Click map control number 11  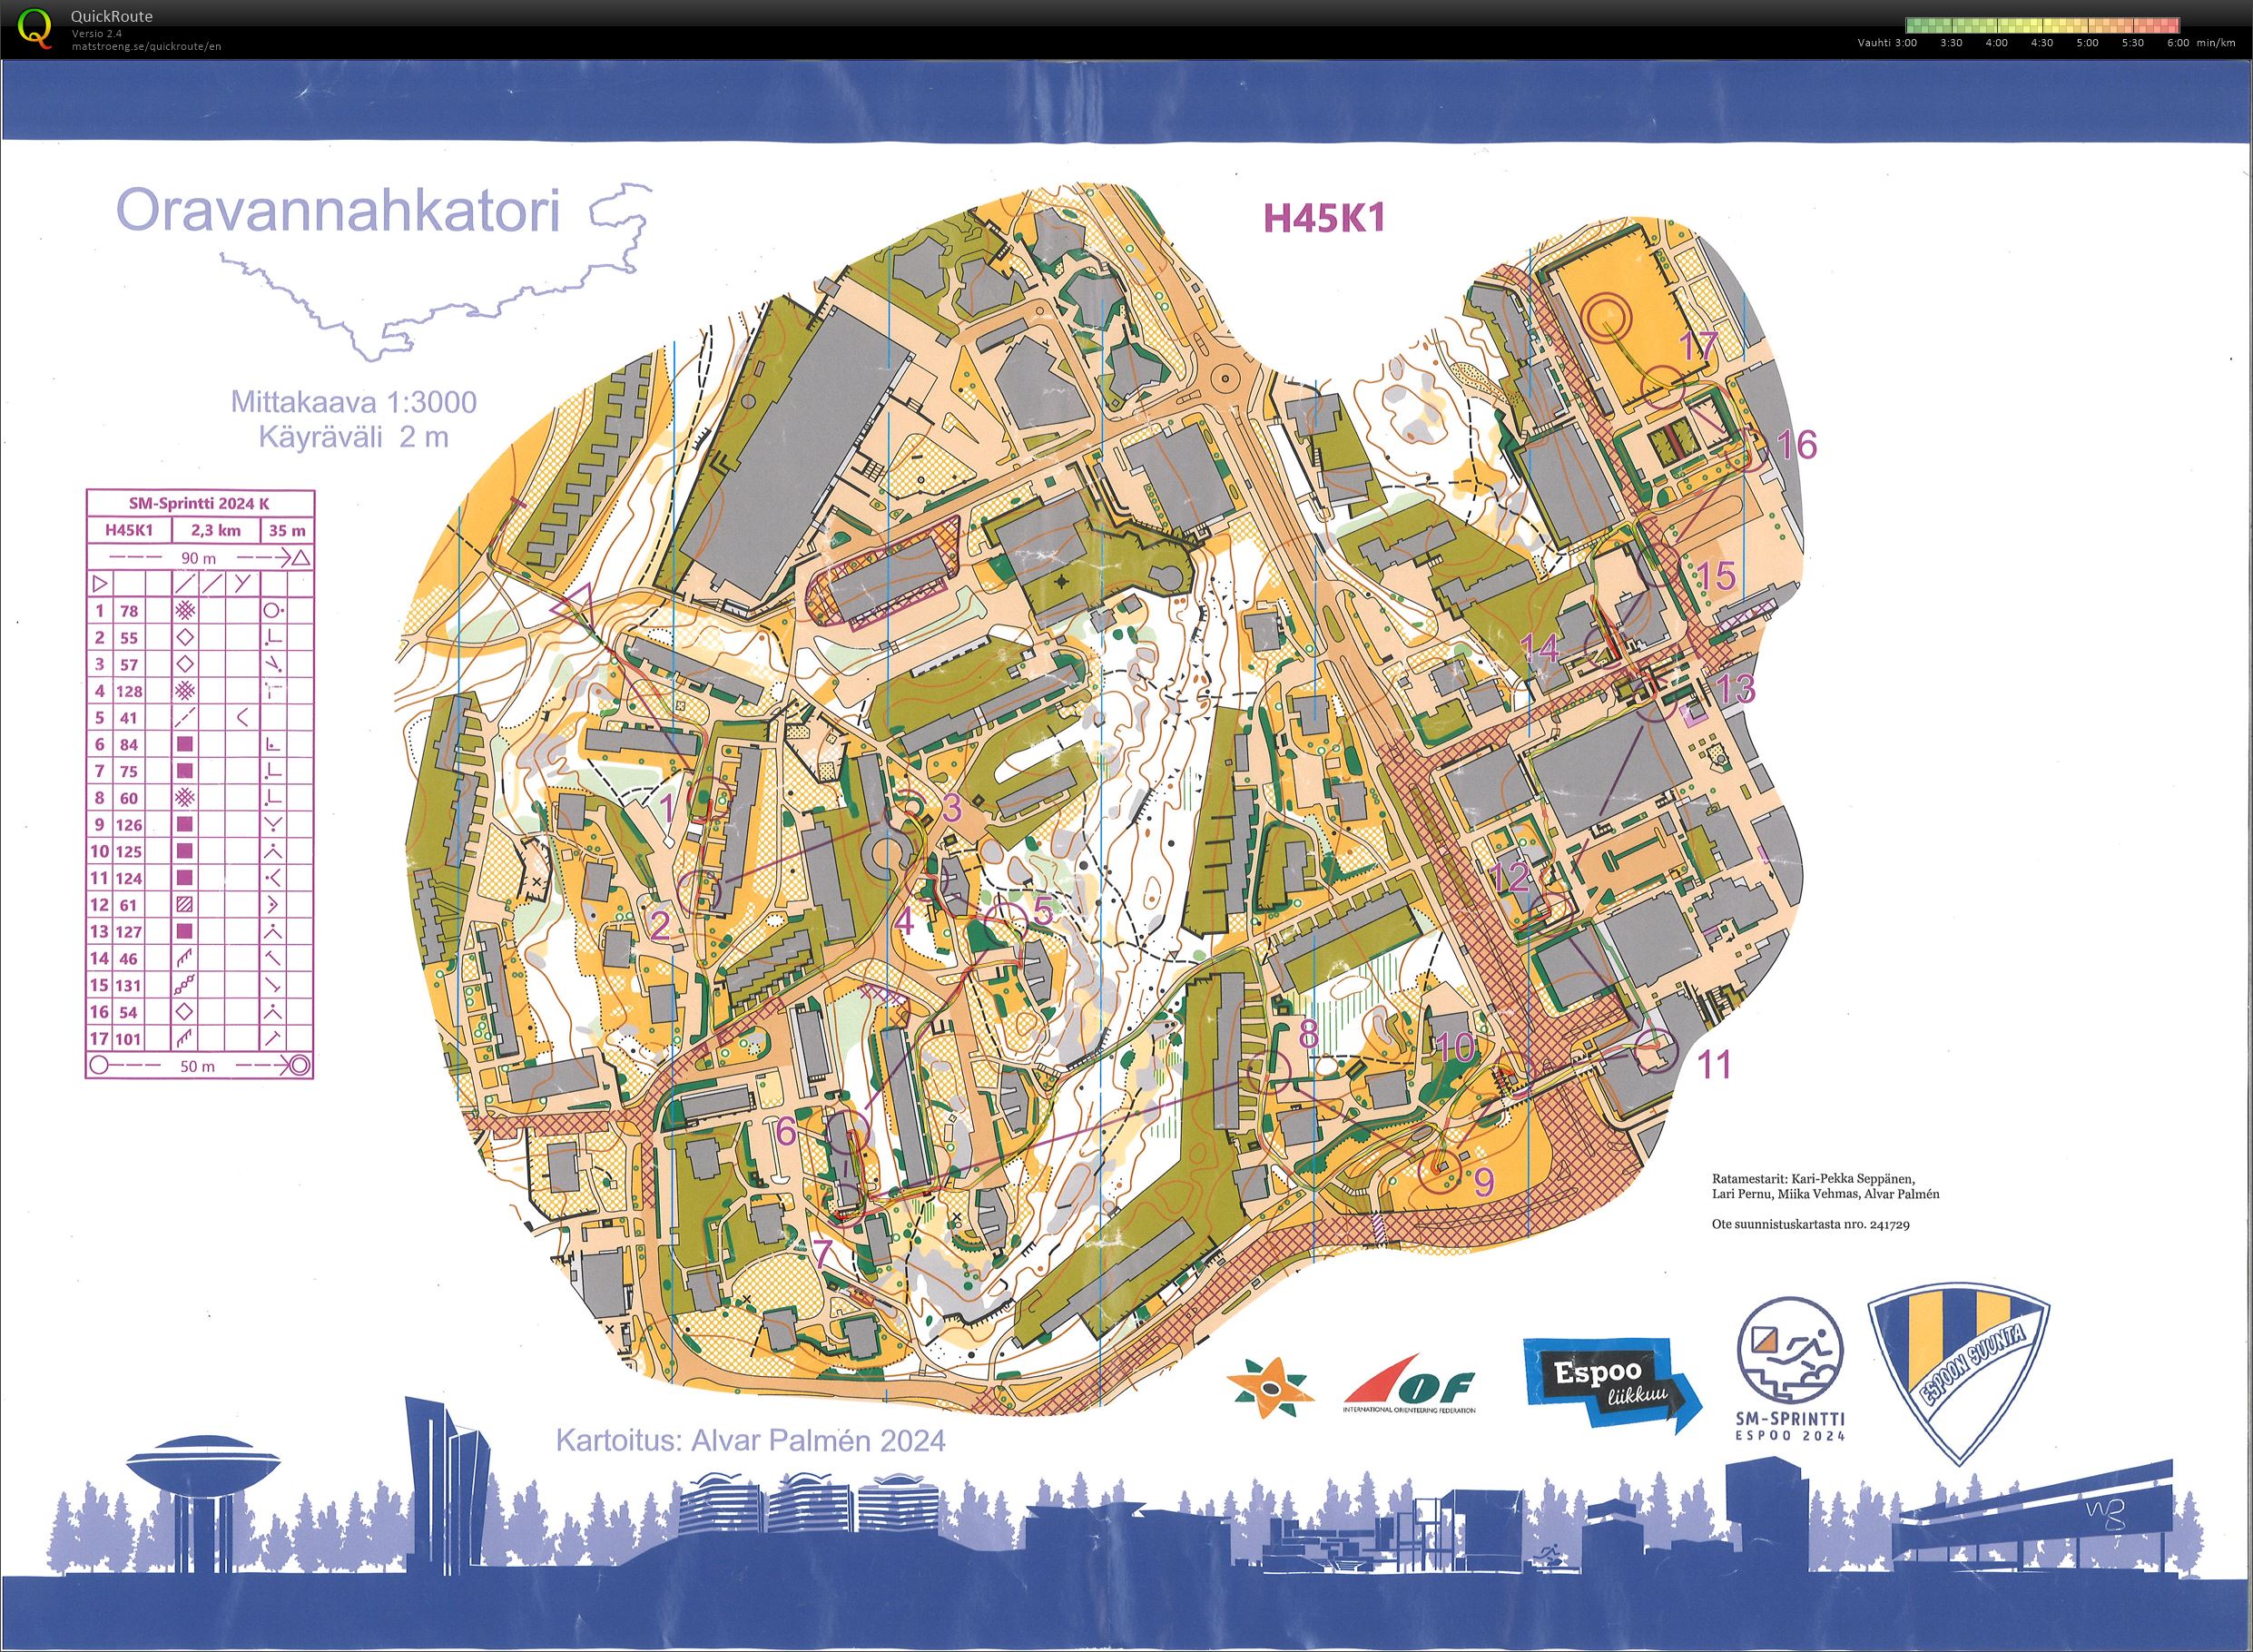click(1716, 1065)
